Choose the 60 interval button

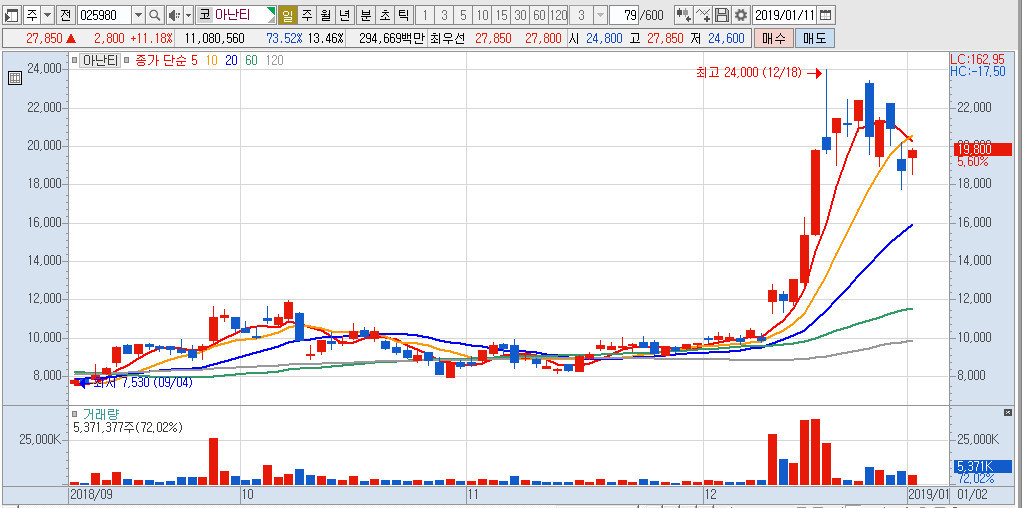(539, 14)
